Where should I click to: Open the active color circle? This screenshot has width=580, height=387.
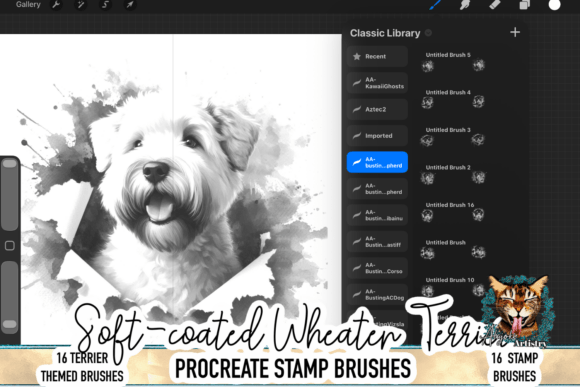pos(554,4)
